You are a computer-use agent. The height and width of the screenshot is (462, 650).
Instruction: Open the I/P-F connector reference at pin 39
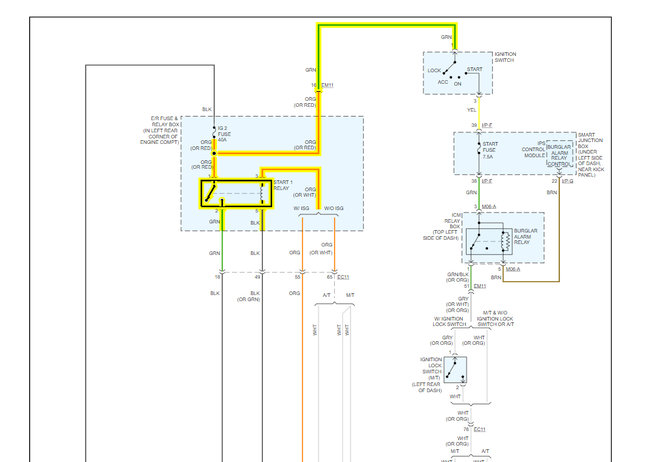click(x=487, y=125)
